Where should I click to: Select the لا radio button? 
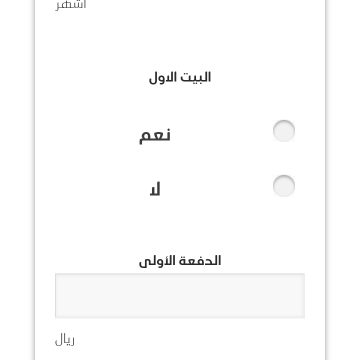tap(284, 186)
